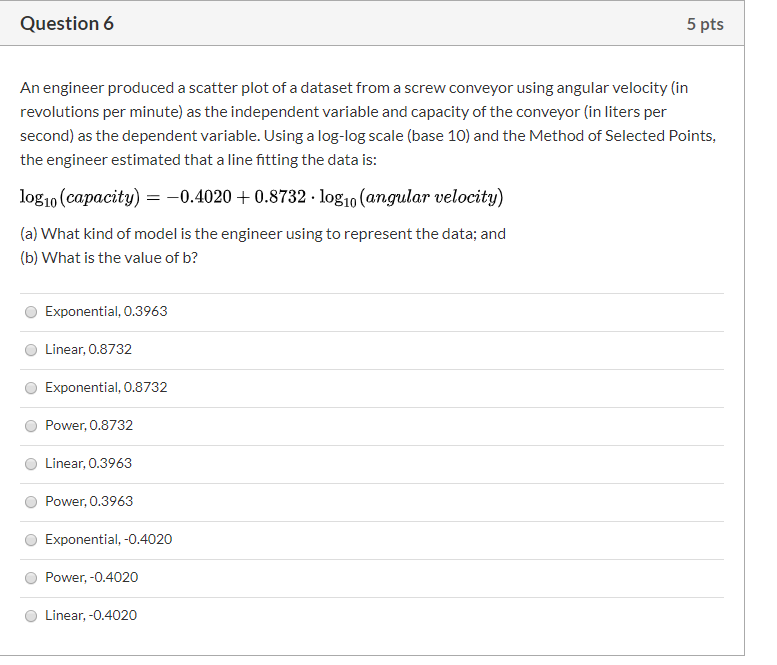Click the log10 capacity equation

coord(262,197)
